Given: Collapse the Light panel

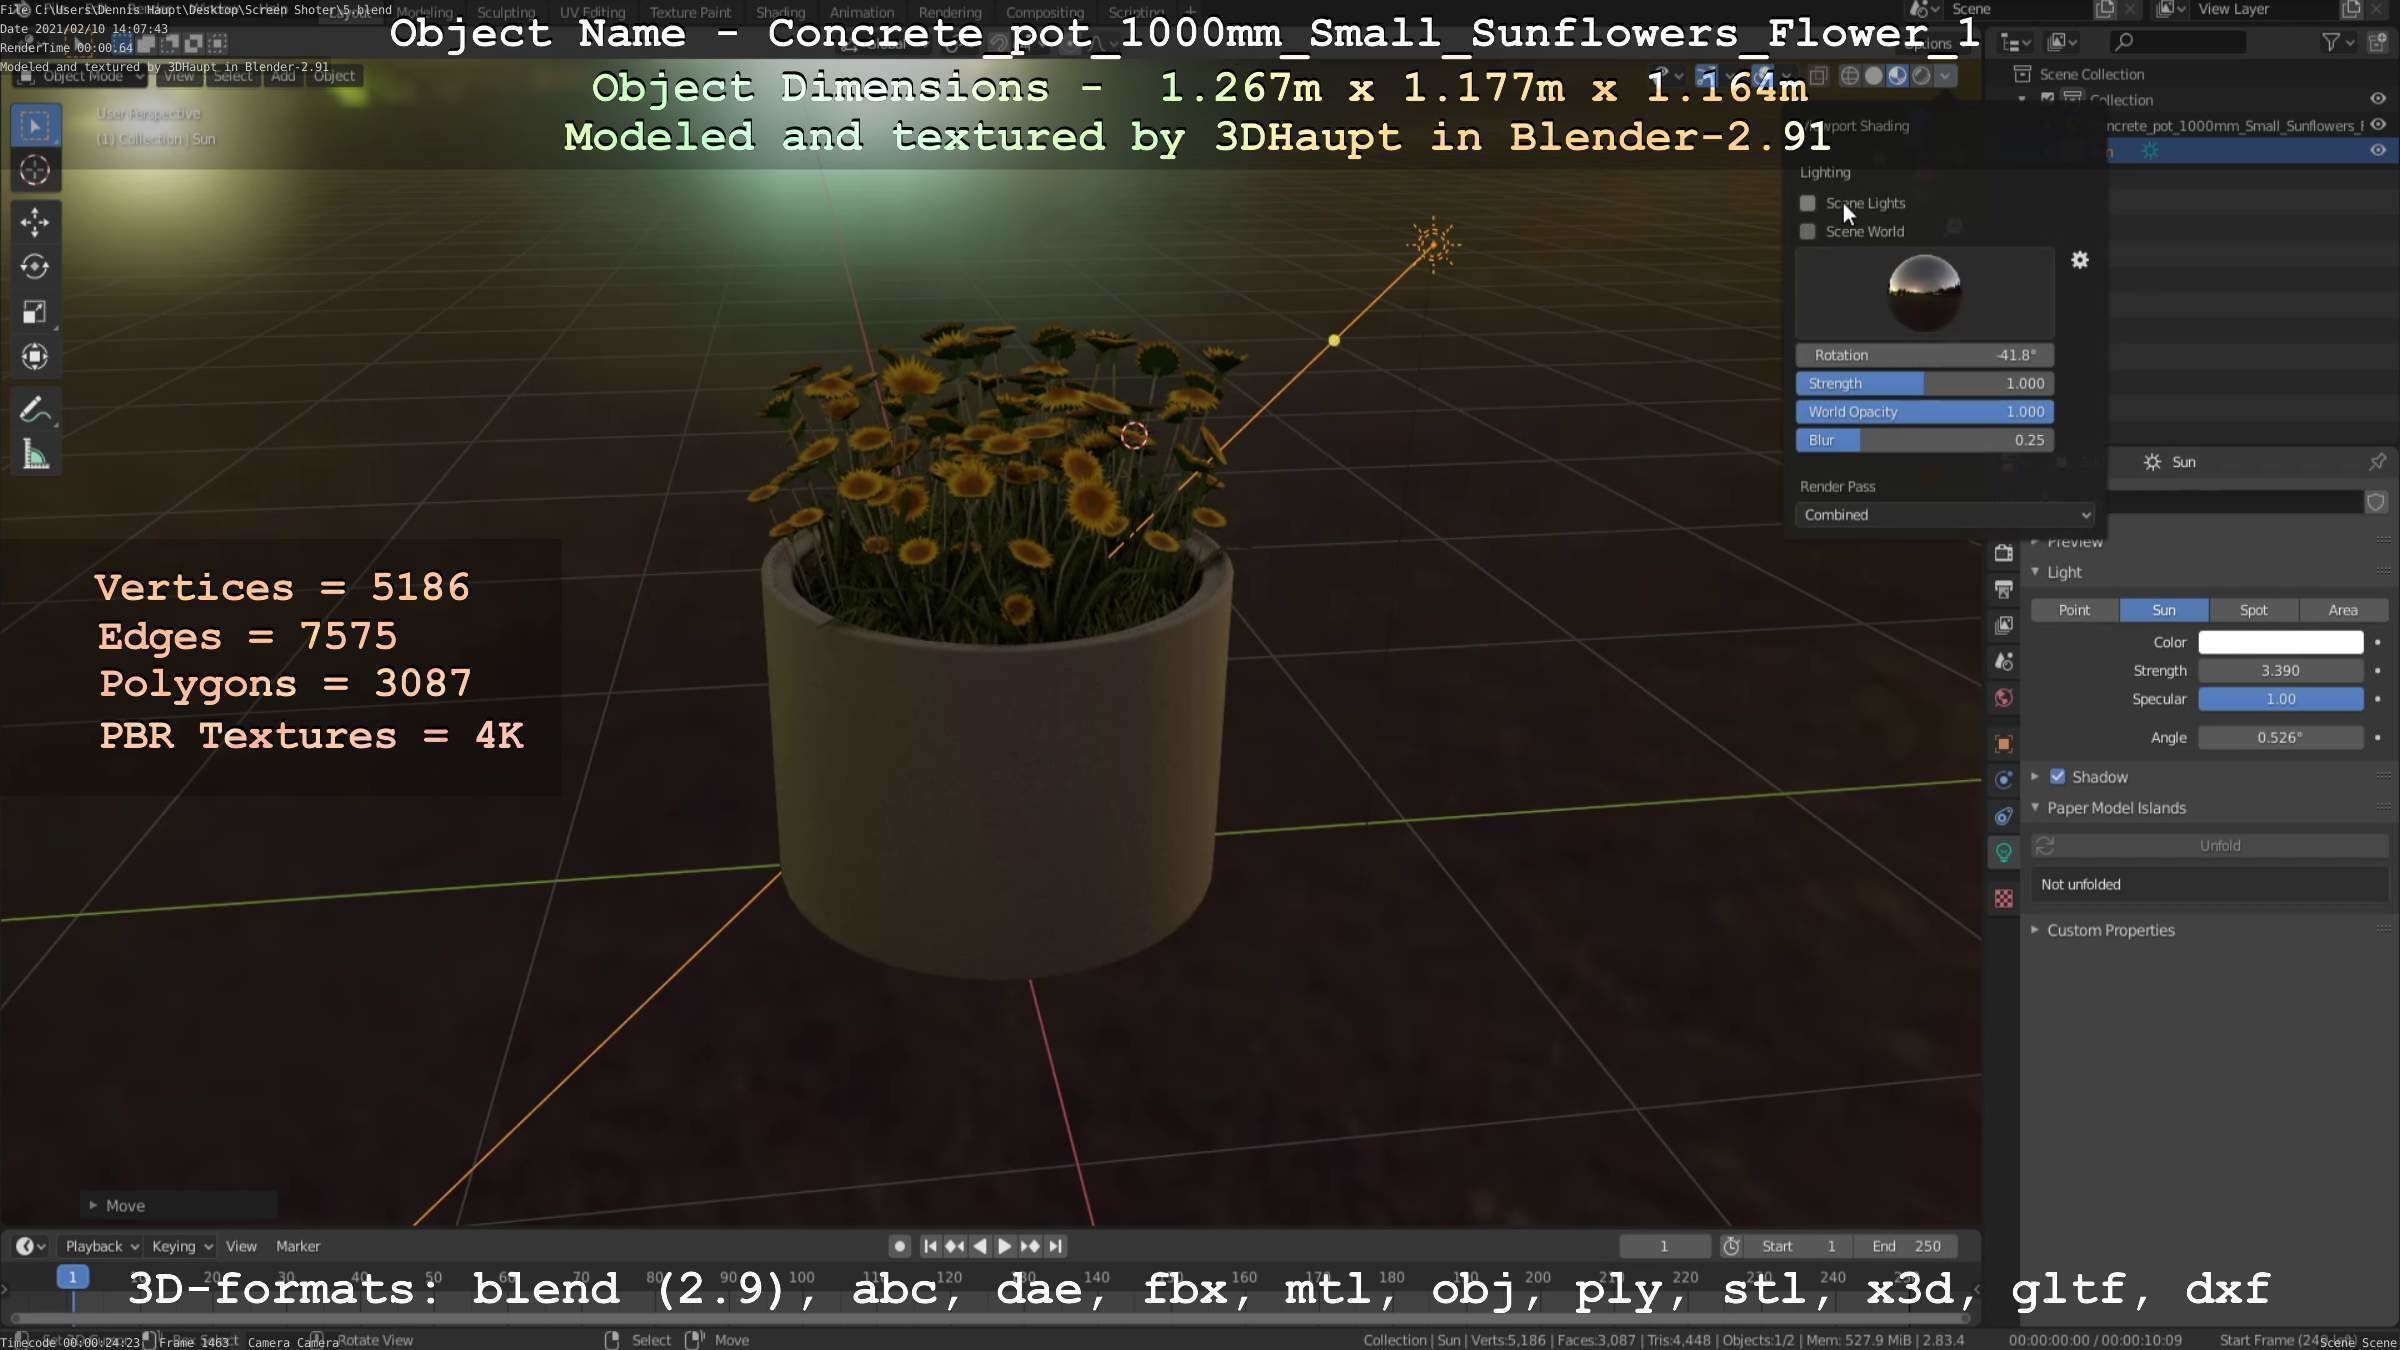Looking at the screenshot, I should 2036,572.
